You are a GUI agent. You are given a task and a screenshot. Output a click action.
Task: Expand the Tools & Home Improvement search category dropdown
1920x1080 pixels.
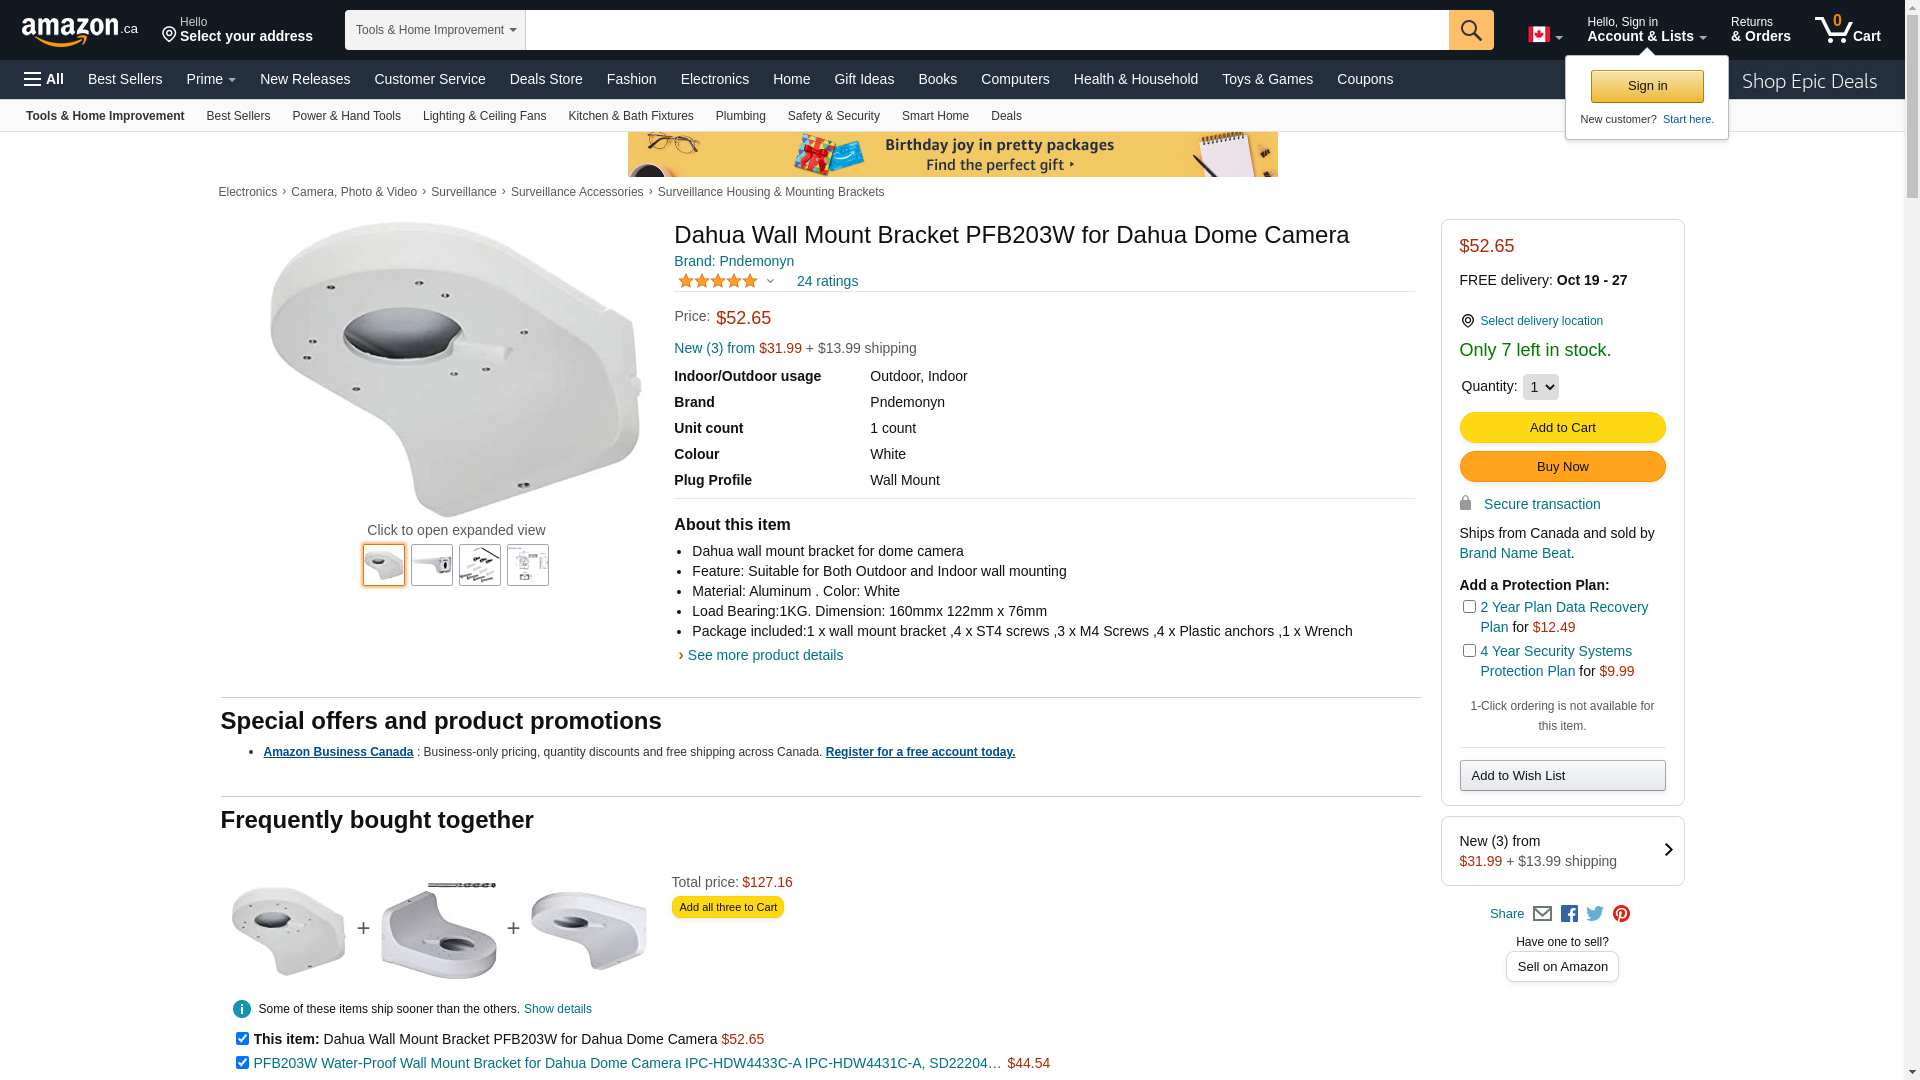pos(435,30)
